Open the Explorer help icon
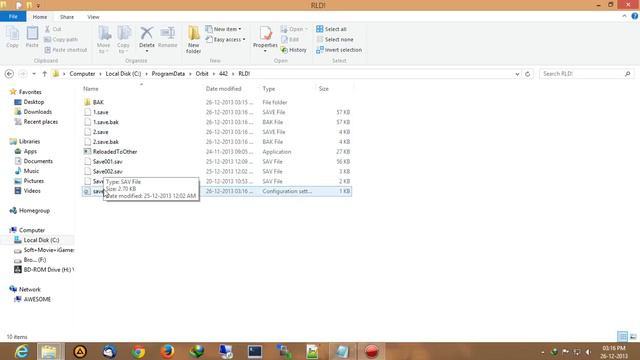 pos(634,16)
